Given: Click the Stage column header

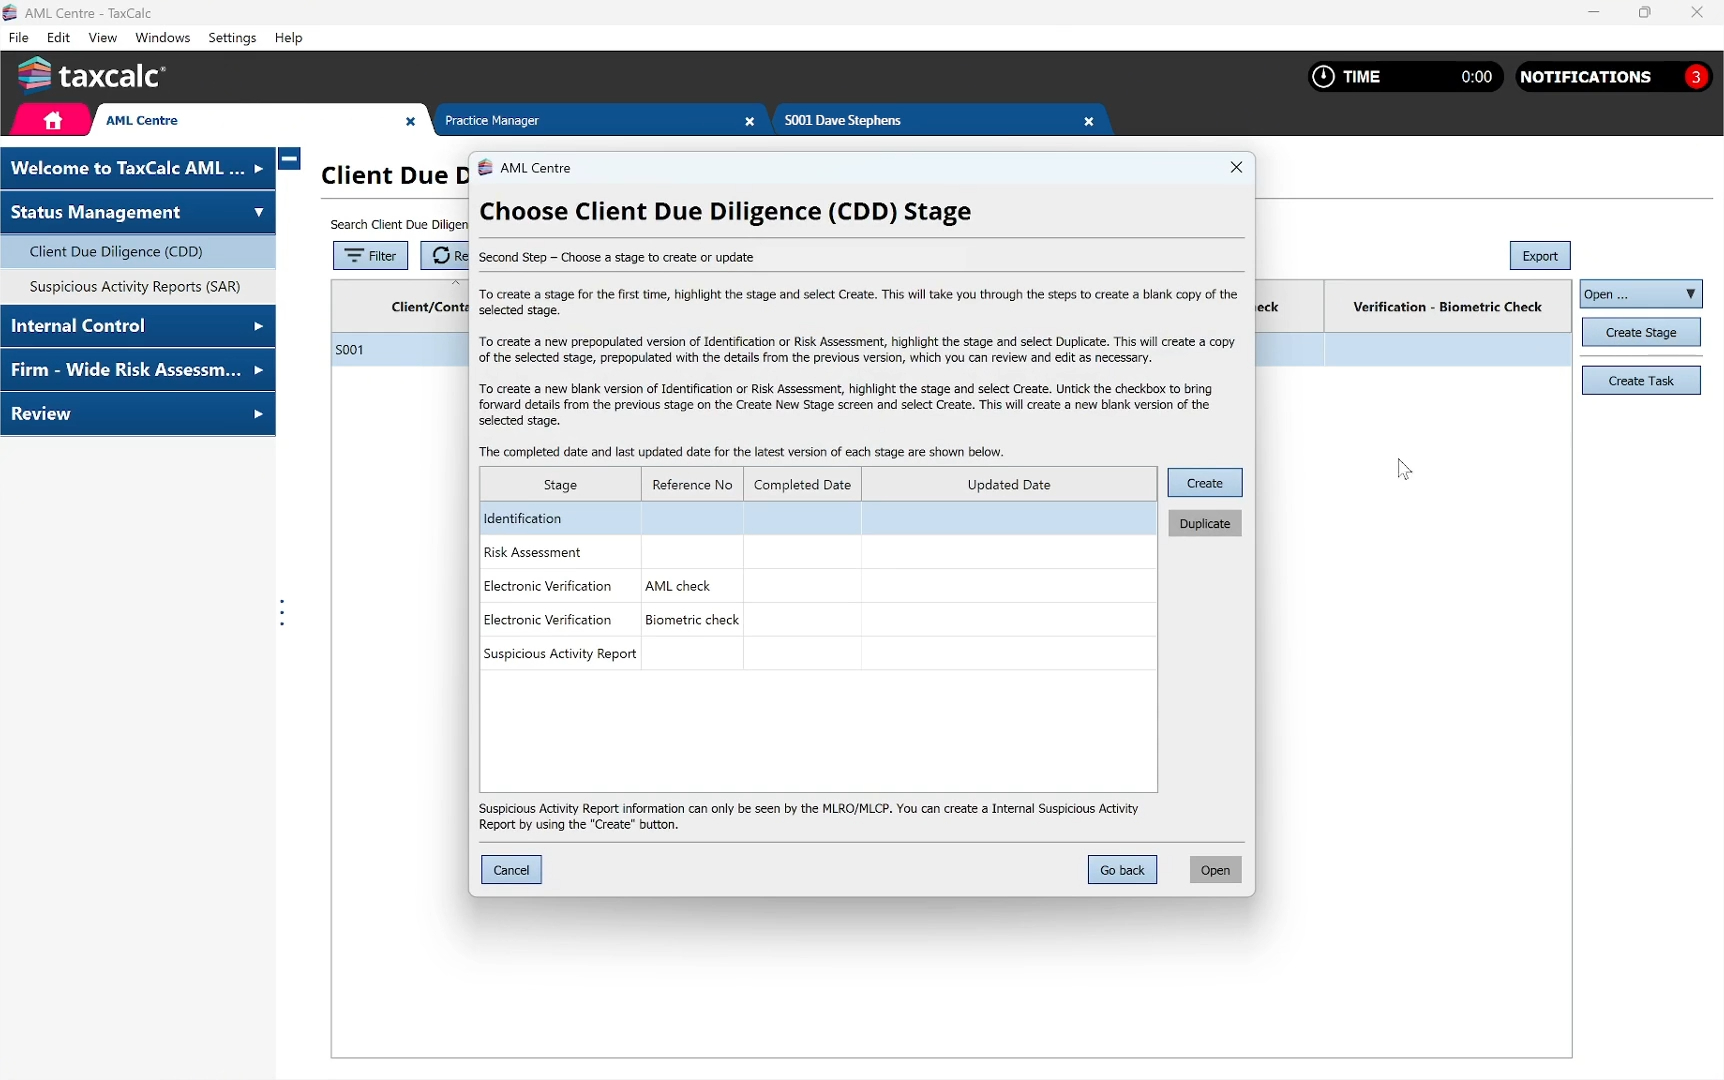Looking at the screenshot, I should pyautogui.click(x=560, y=484).
